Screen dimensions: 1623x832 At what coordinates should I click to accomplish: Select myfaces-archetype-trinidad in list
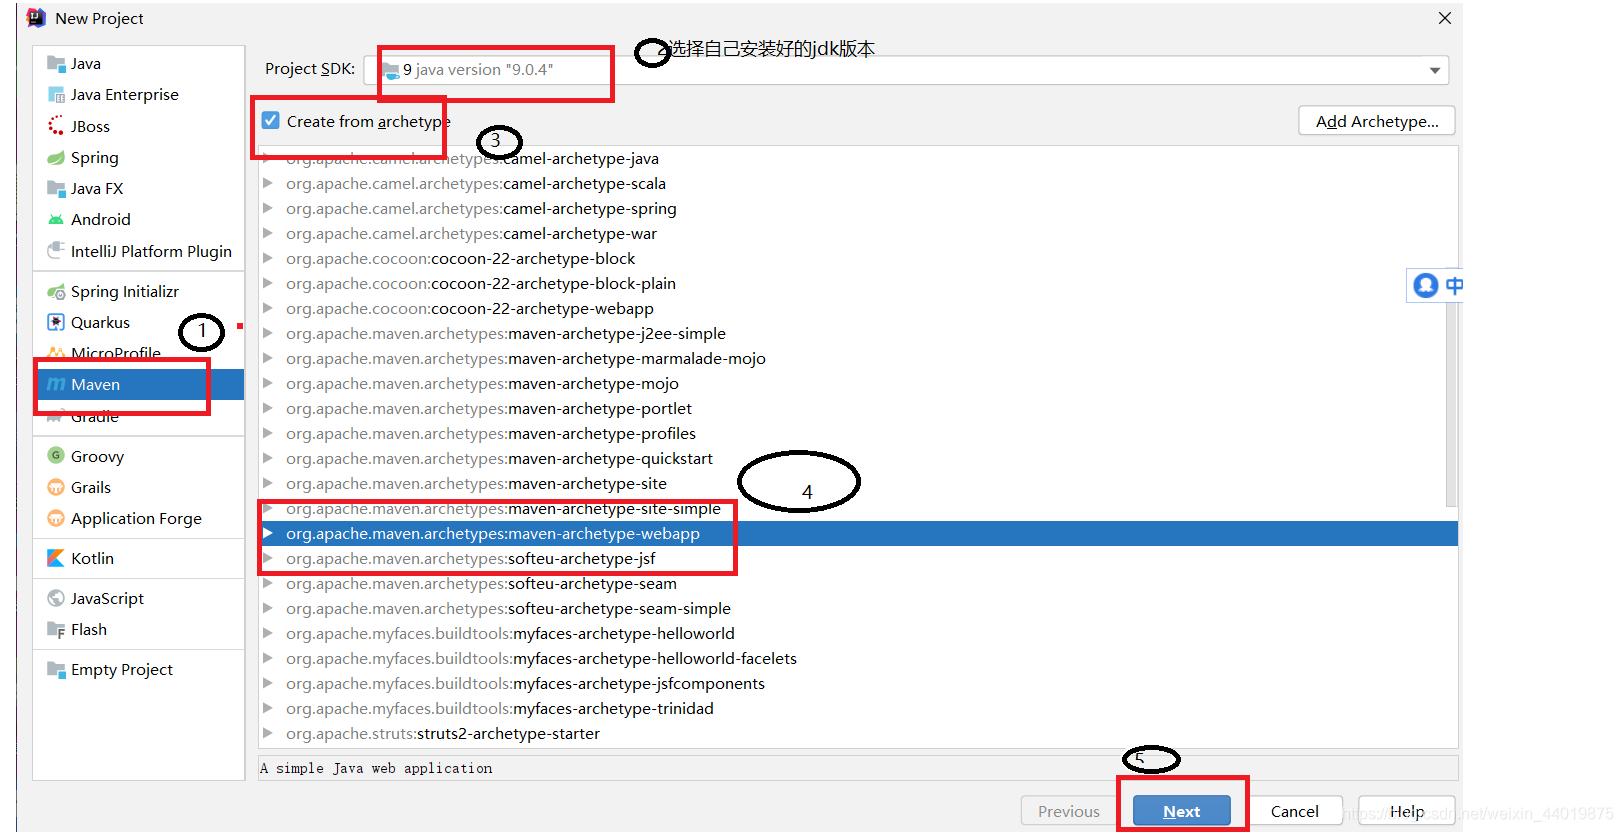[858, 708]
